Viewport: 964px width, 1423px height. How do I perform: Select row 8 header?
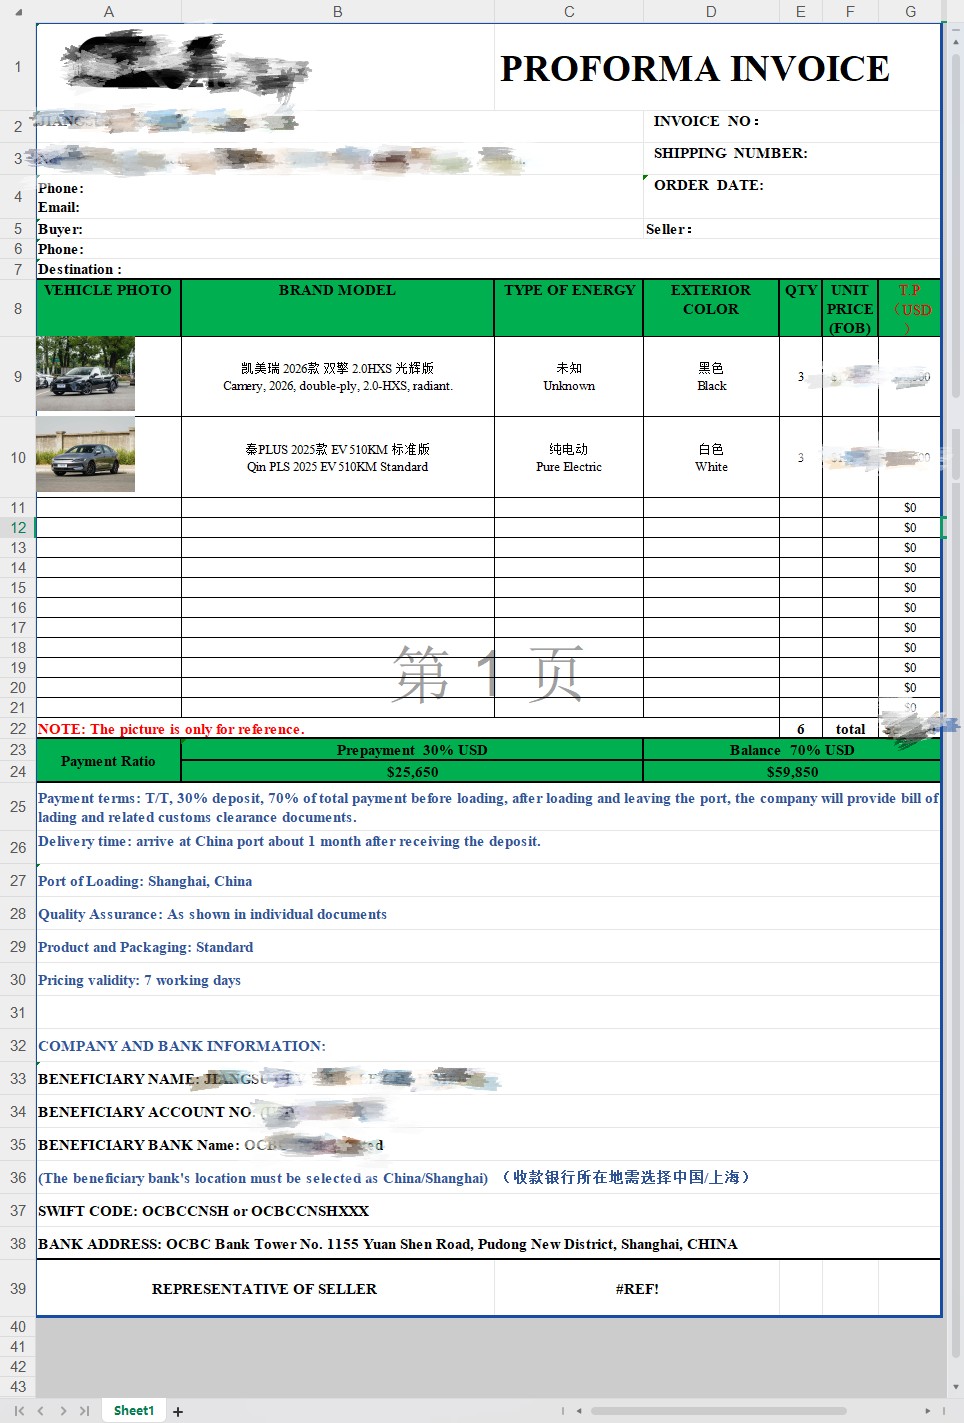click(x=18, y=308)
